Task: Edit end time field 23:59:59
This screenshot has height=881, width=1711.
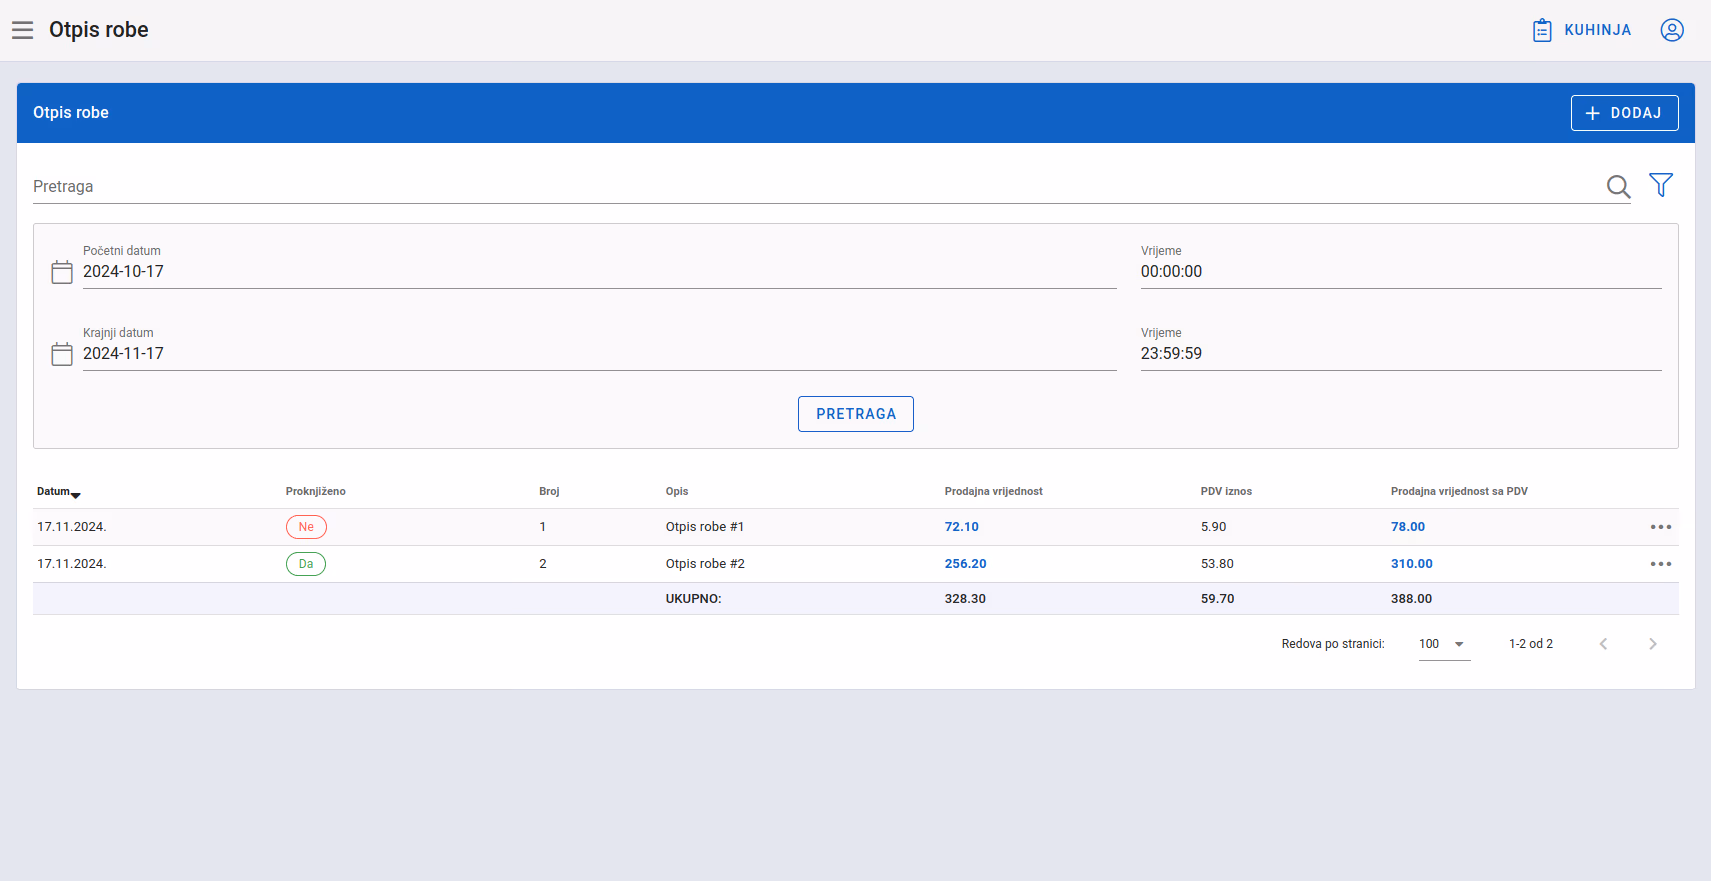Action: tap(1401, 353)
